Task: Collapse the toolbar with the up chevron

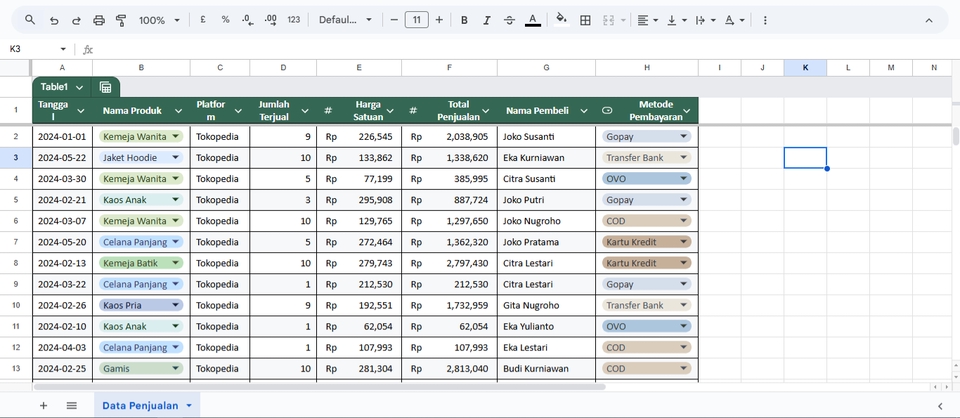Action: tap(929, 20)
